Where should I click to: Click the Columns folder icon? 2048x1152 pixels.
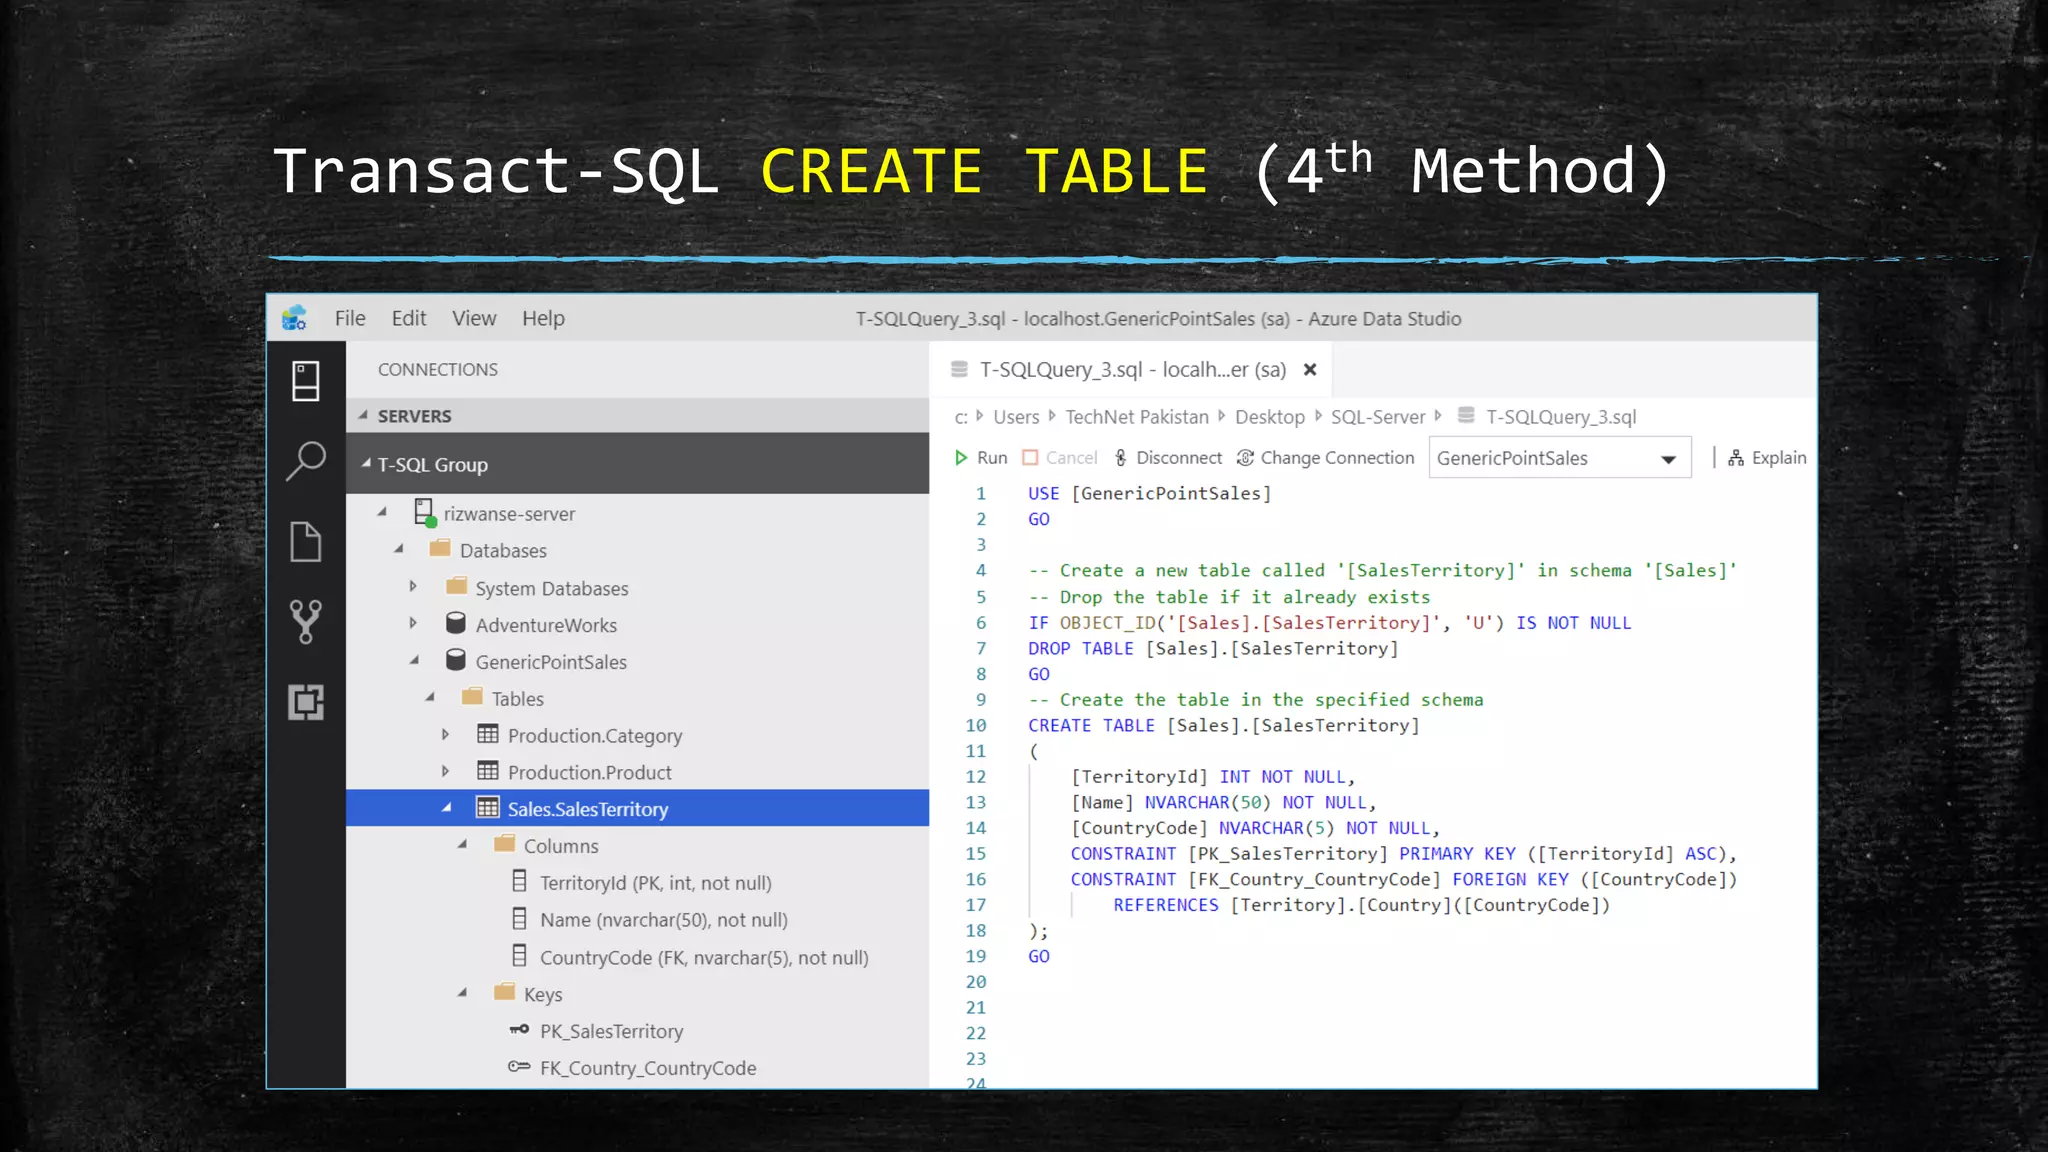[x=504, y=844]
